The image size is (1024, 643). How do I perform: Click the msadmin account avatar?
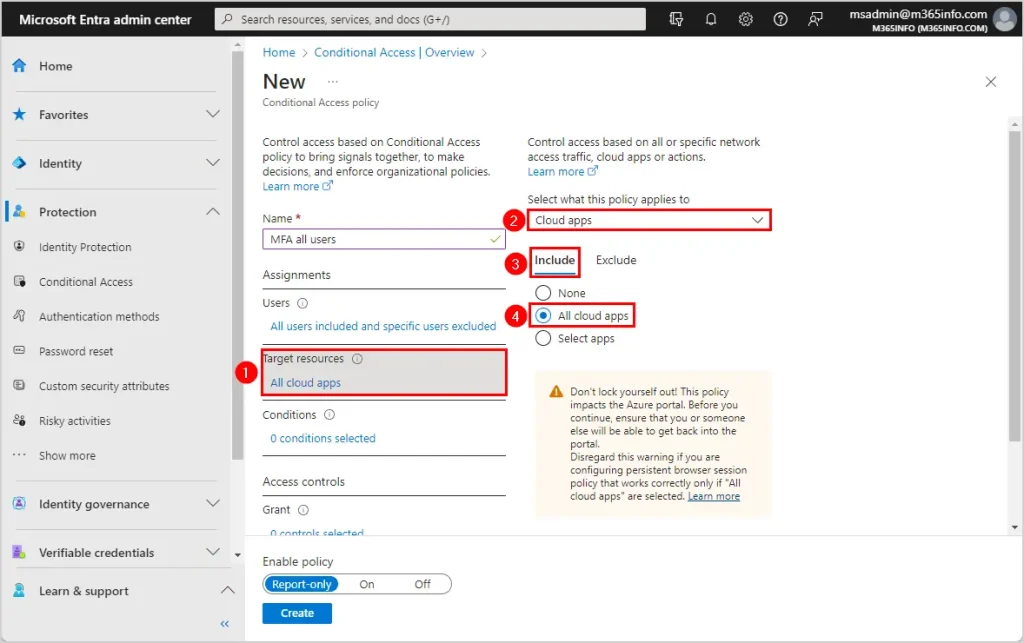coord(1004,20)
